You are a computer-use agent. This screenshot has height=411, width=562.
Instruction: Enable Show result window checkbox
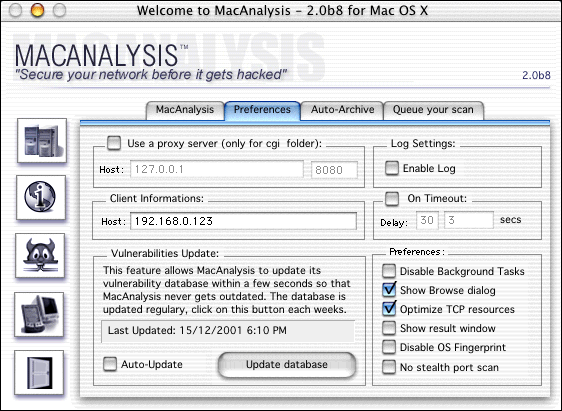pyautogui.click(x=389, y=328)
